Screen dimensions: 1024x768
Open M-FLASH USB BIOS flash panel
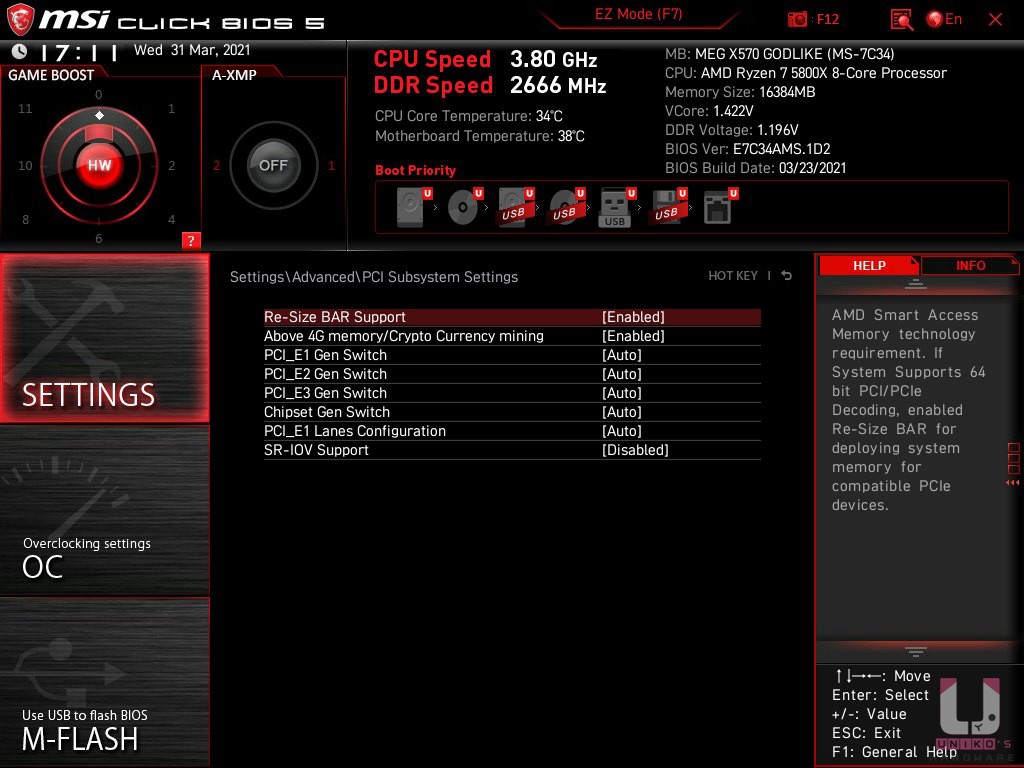click(104, 682)
